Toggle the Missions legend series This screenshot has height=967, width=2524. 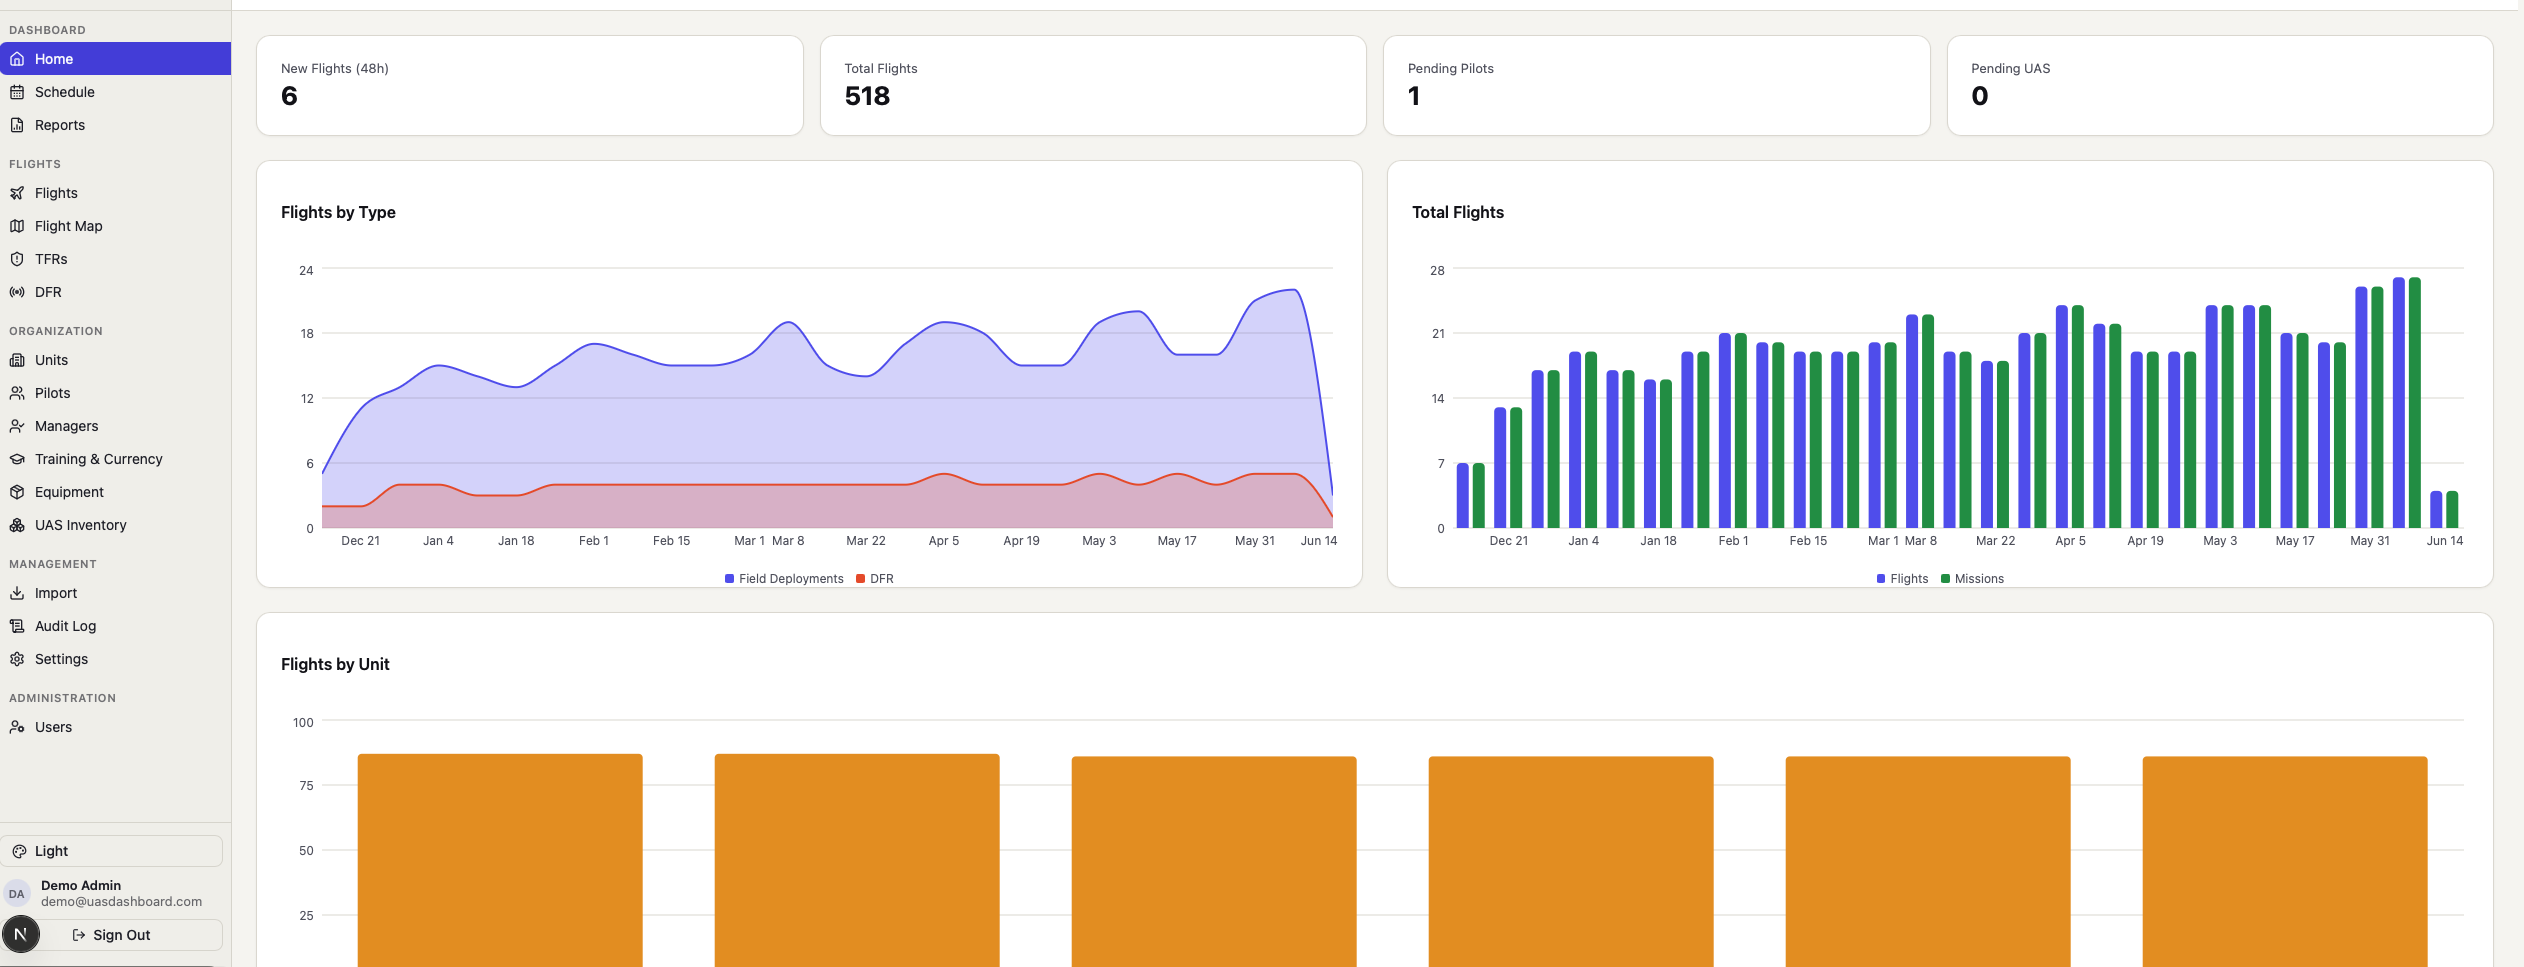click(x=1972, y=579)
